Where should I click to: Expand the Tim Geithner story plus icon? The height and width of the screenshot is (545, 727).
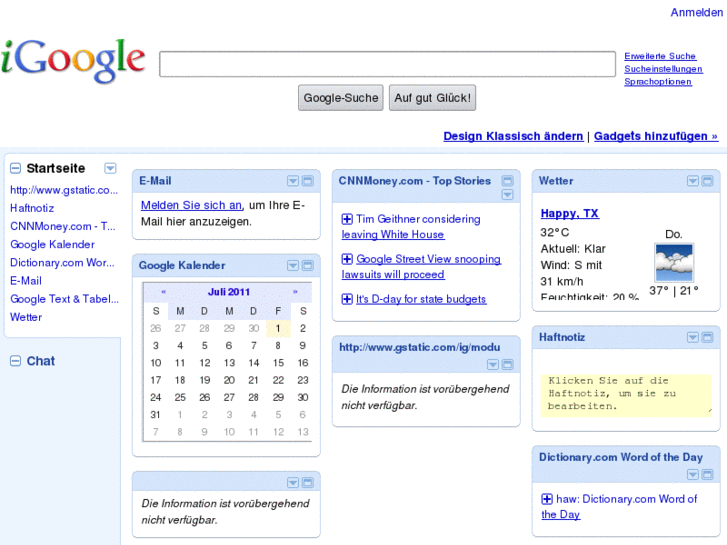pos(347,219)
